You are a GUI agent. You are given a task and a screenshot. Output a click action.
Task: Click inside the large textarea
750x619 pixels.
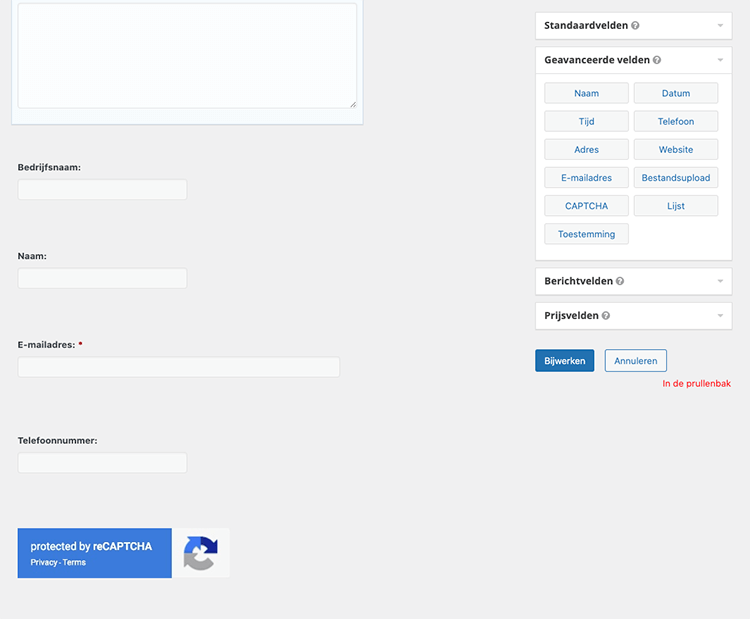[x=187, y=55]
